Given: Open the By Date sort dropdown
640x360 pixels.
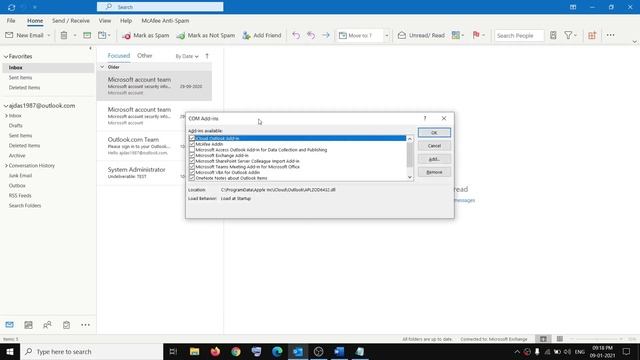Looking at the screenshot, I should [187, 56].
